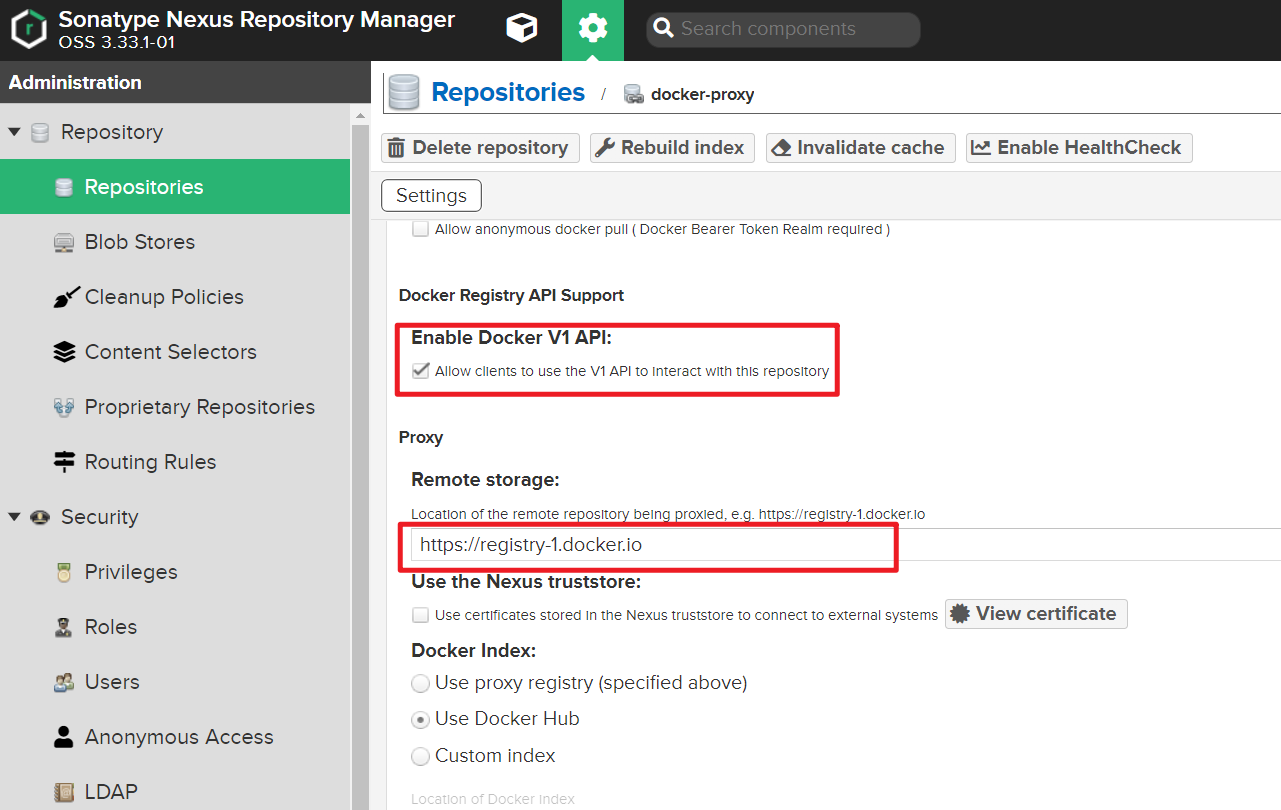This screenshot has width=1281, height=810.
Task: Click the Invalidate cache button
Action: pos(860,148)
